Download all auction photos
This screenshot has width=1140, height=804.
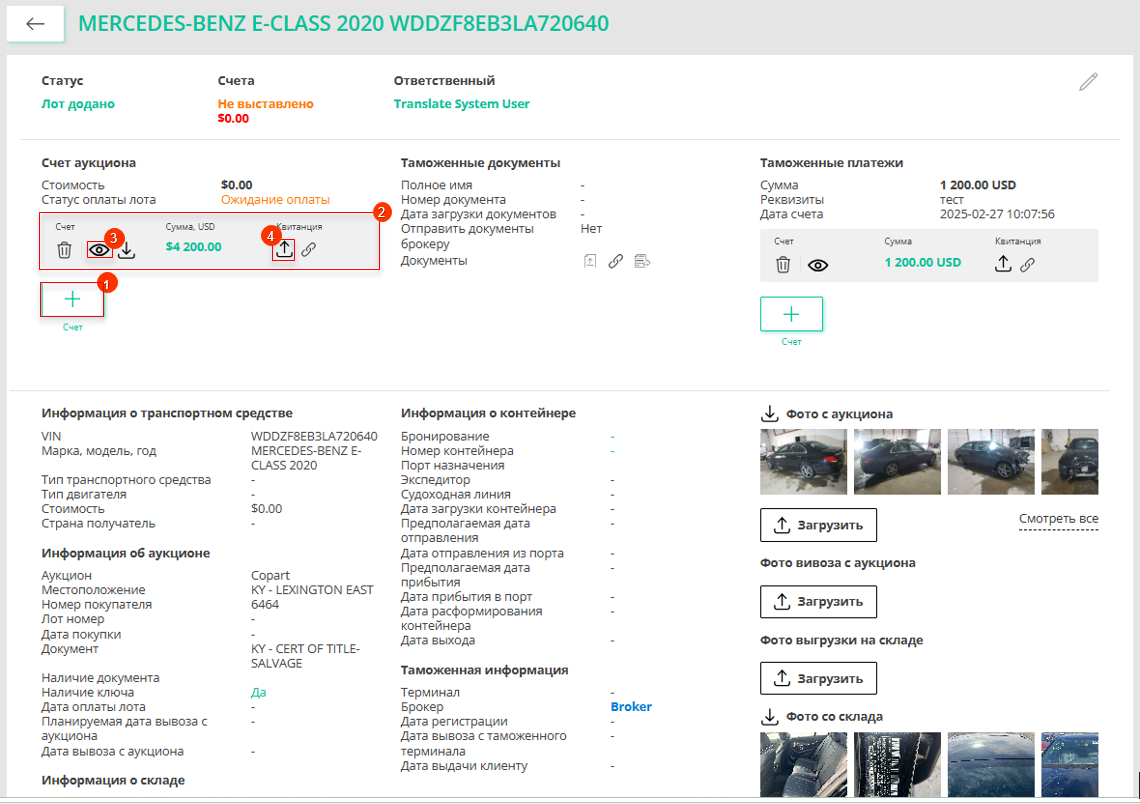click(769, 414)
